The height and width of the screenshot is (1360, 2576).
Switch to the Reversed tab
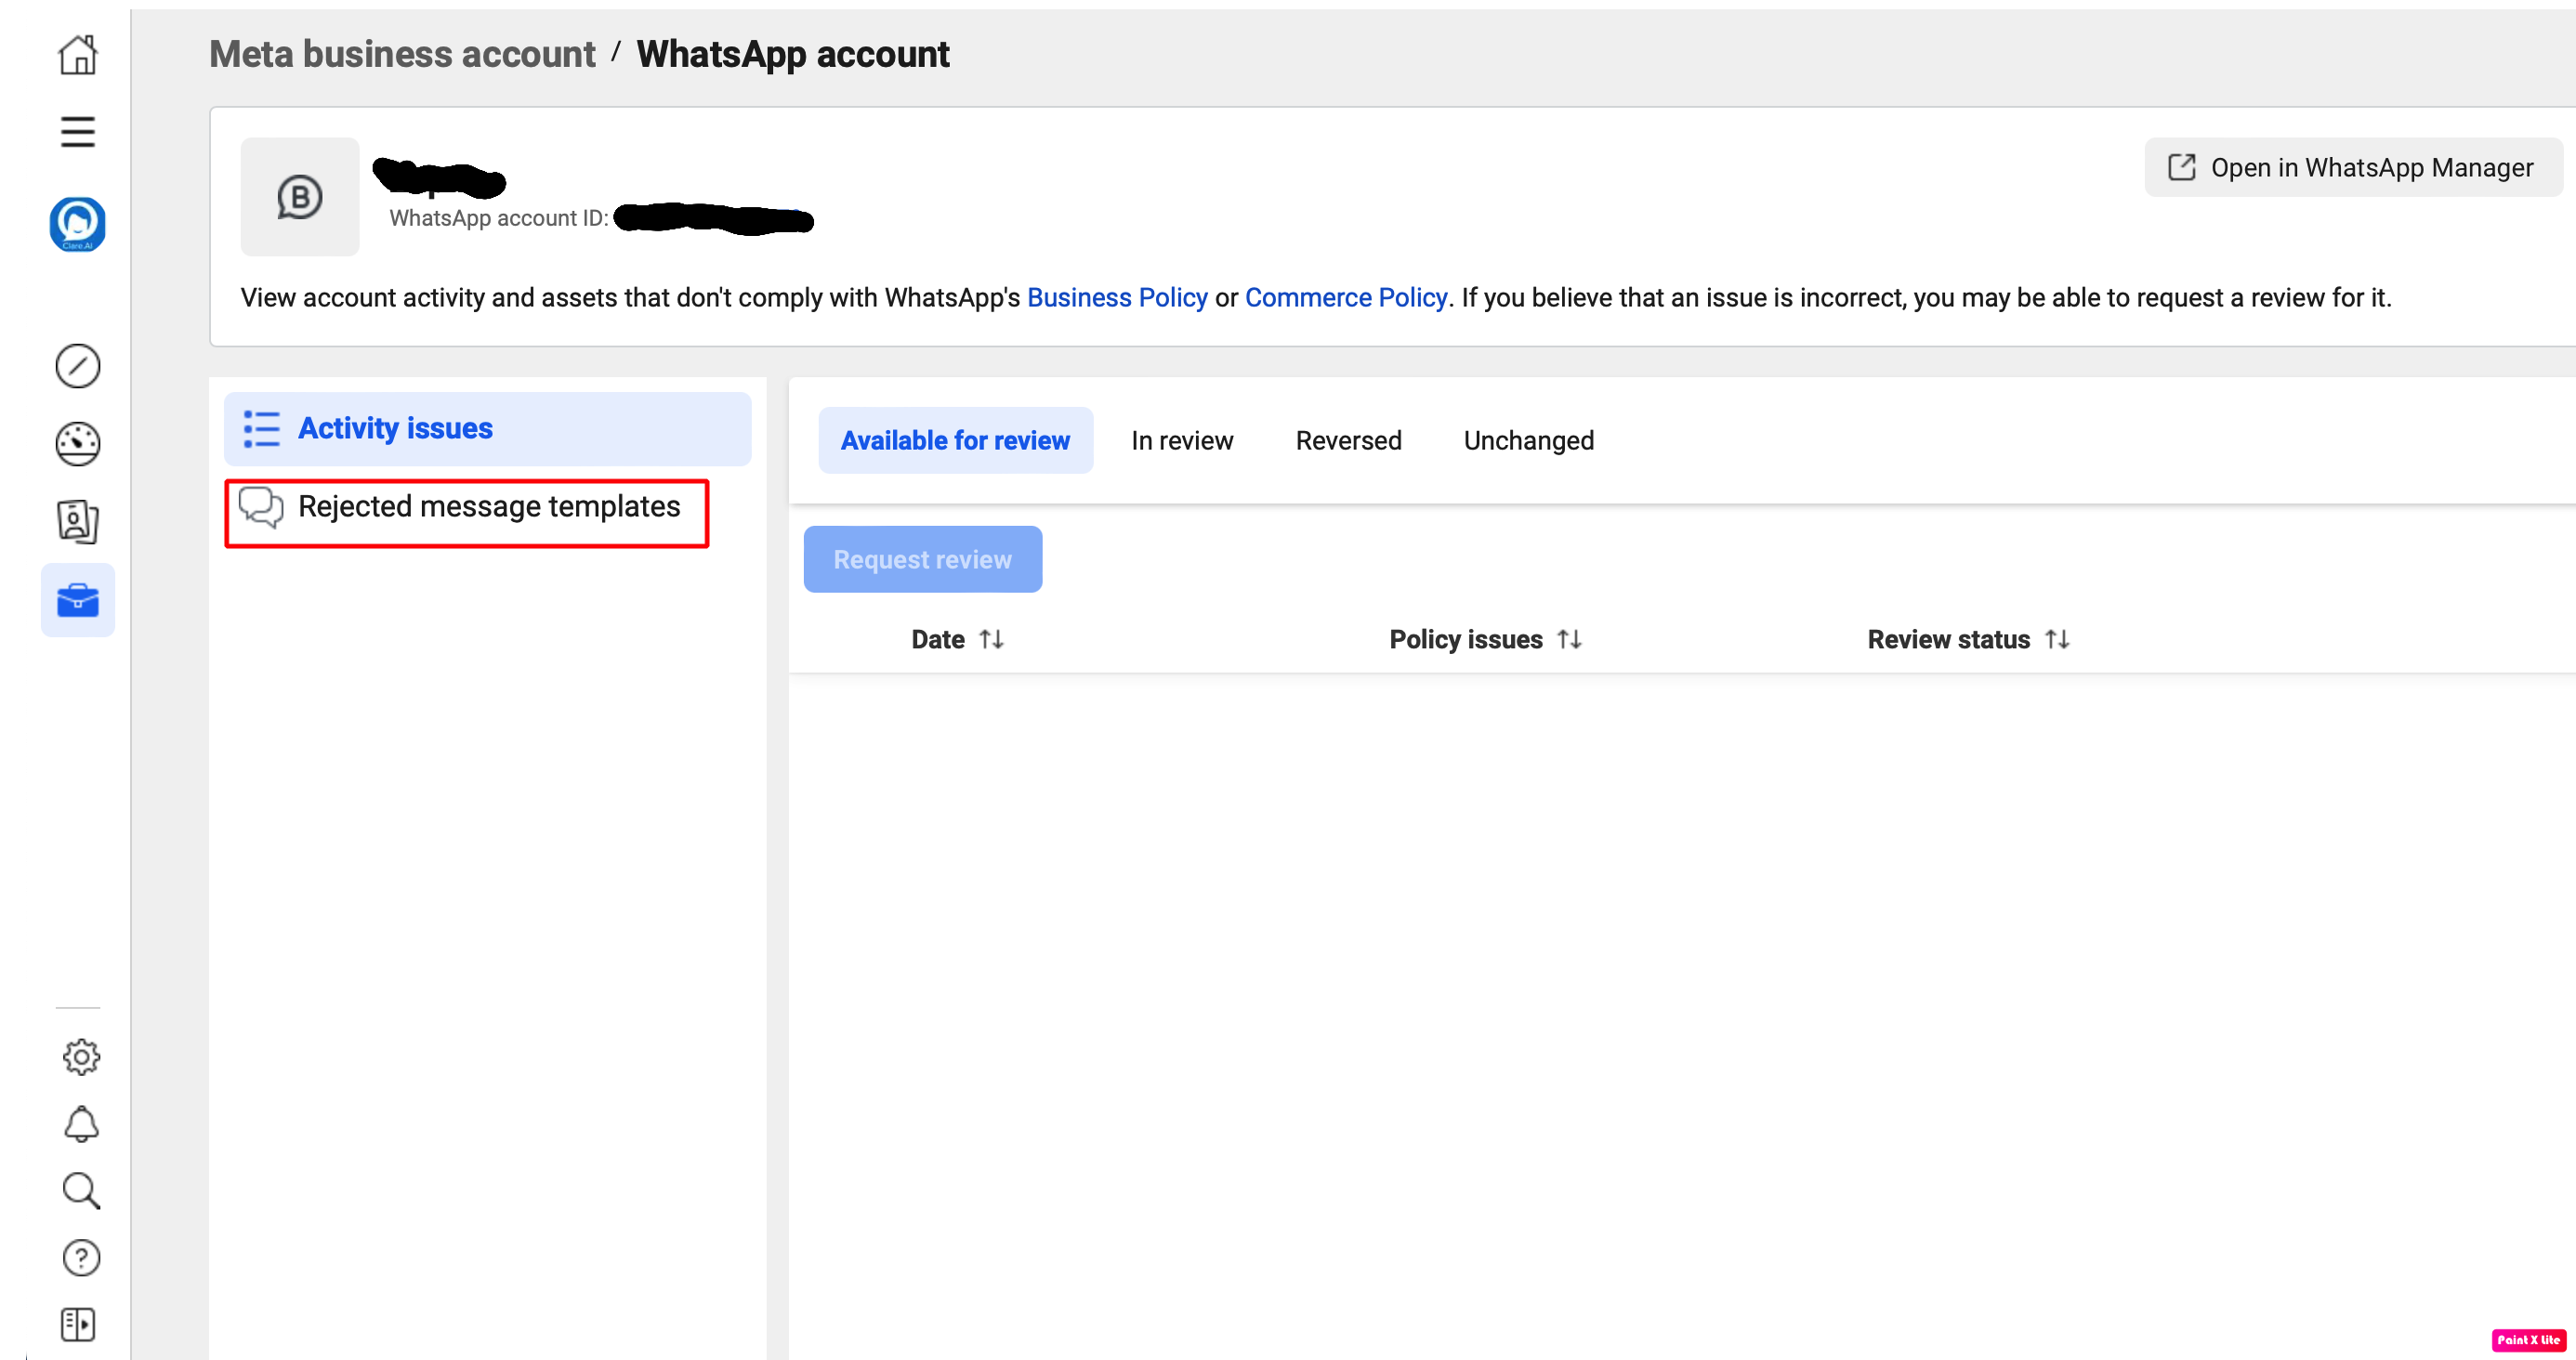click(x=1348, y=440)
